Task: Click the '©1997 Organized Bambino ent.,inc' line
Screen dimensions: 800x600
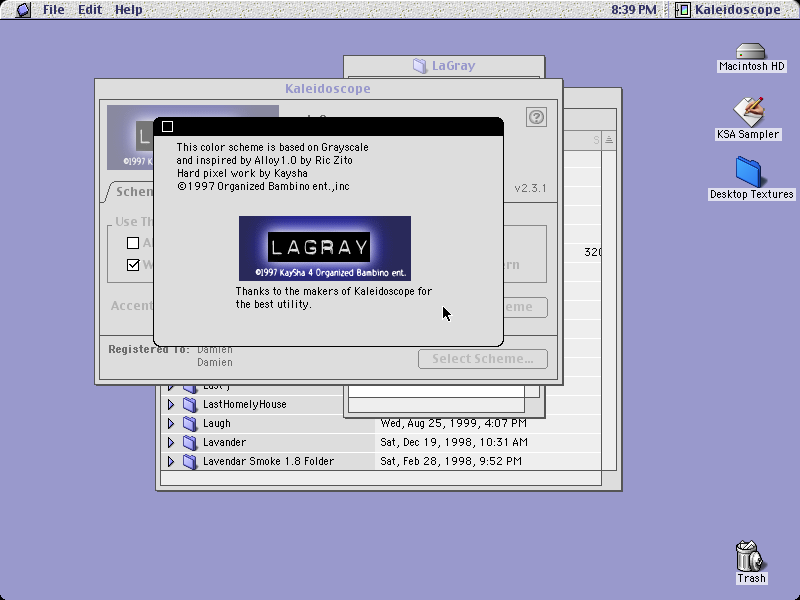Action: tap(263, 186)
